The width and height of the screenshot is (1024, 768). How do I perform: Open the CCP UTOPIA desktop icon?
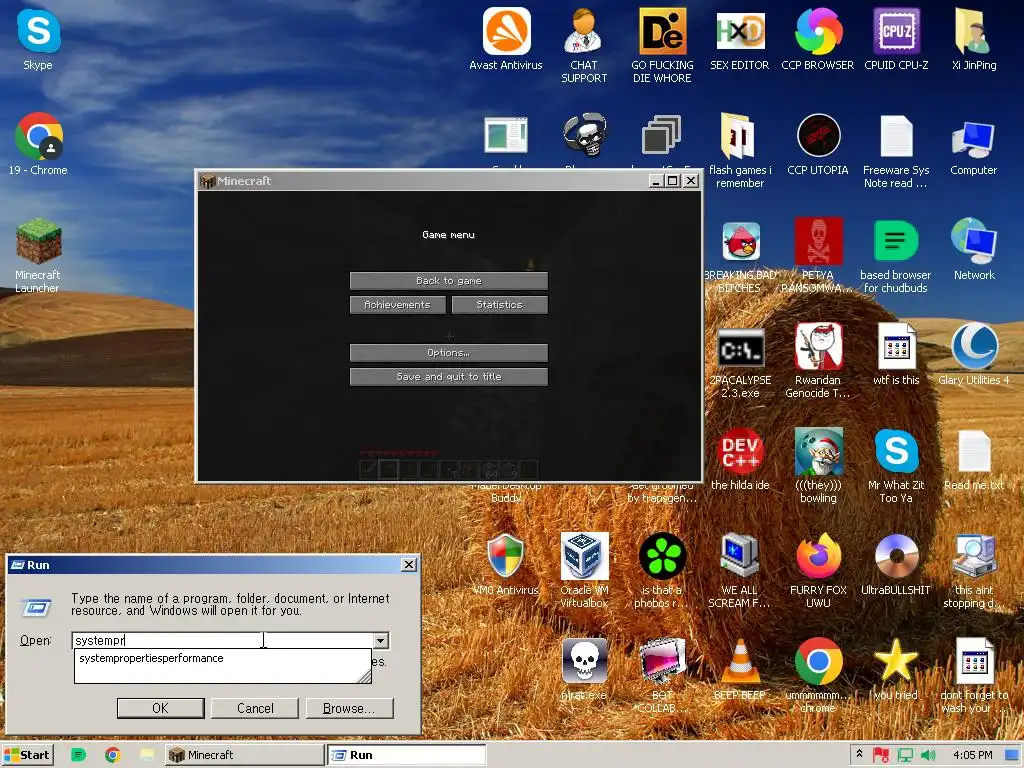(818, 144)
